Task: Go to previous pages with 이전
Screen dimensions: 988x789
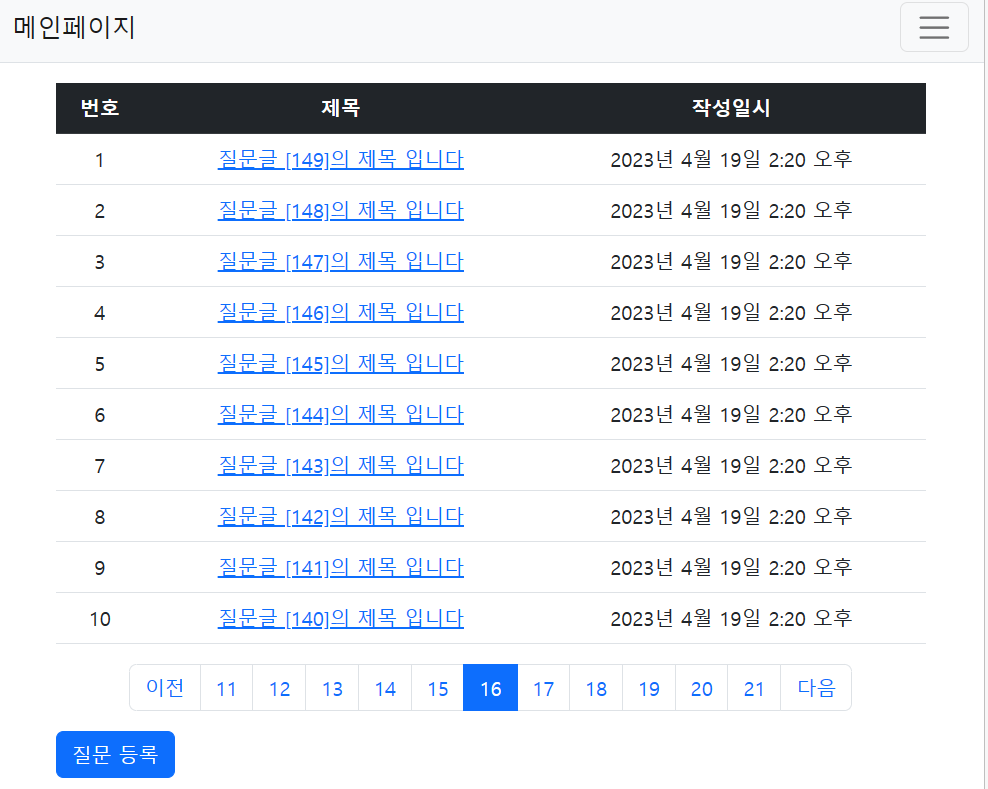Action: [x=165, y=688]
